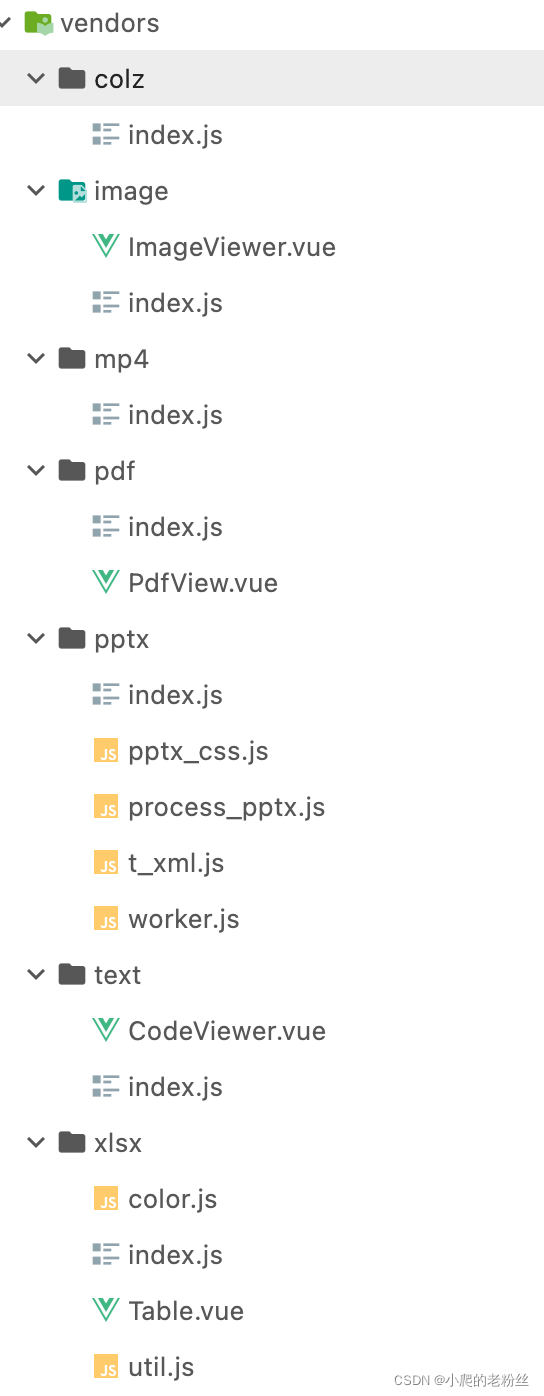Image resolution: width=544 pixels, height=1396 pixels.
Task: Click the gray xlsx folder icon
Action: 72,1142
